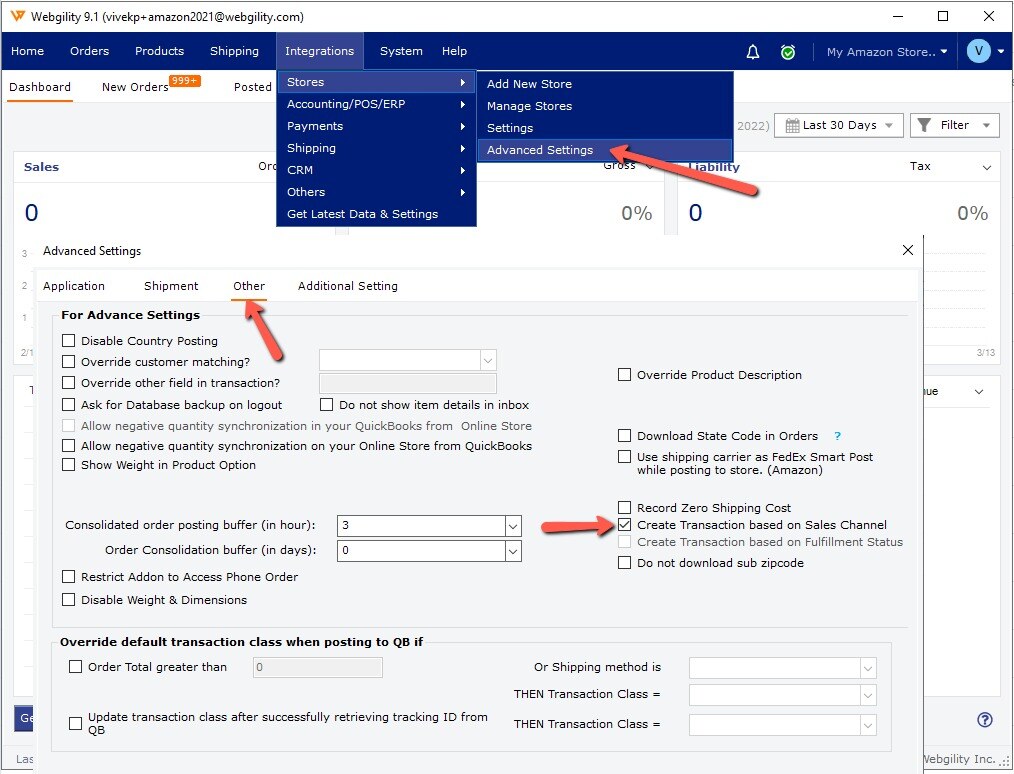Open the user avatar V menu
Image resolution: width=1014 pixels, height=774 pixels.
[x=978, y=51]
